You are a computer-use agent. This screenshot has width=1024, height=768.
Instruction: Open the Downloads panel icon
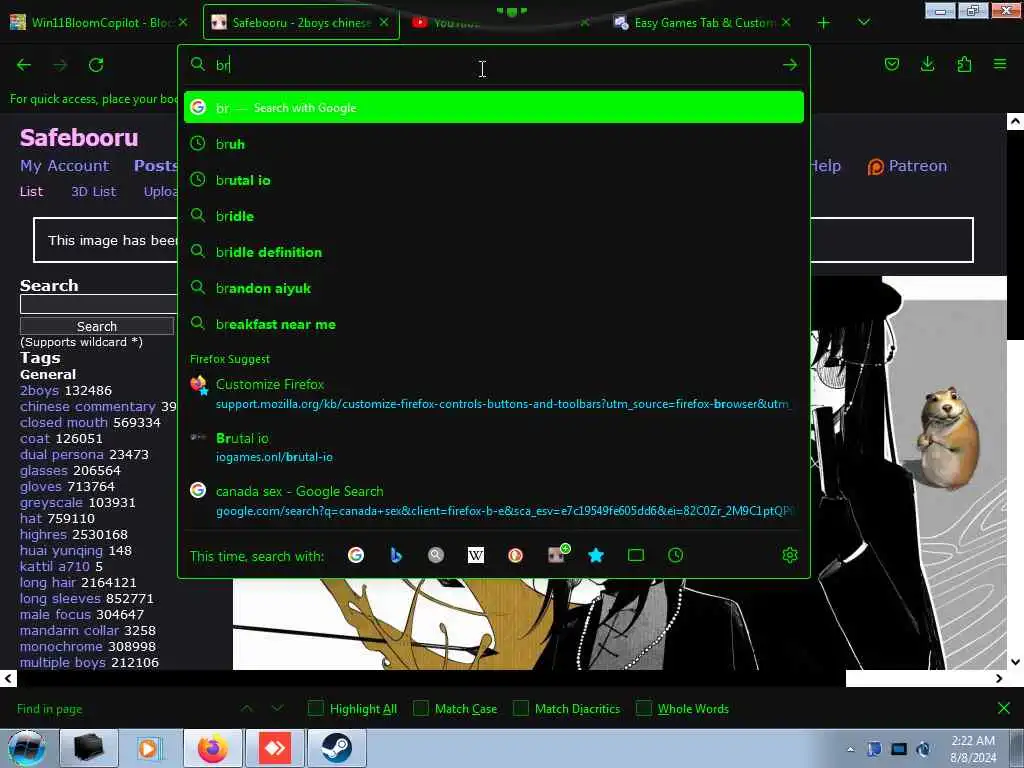point(927,64)
